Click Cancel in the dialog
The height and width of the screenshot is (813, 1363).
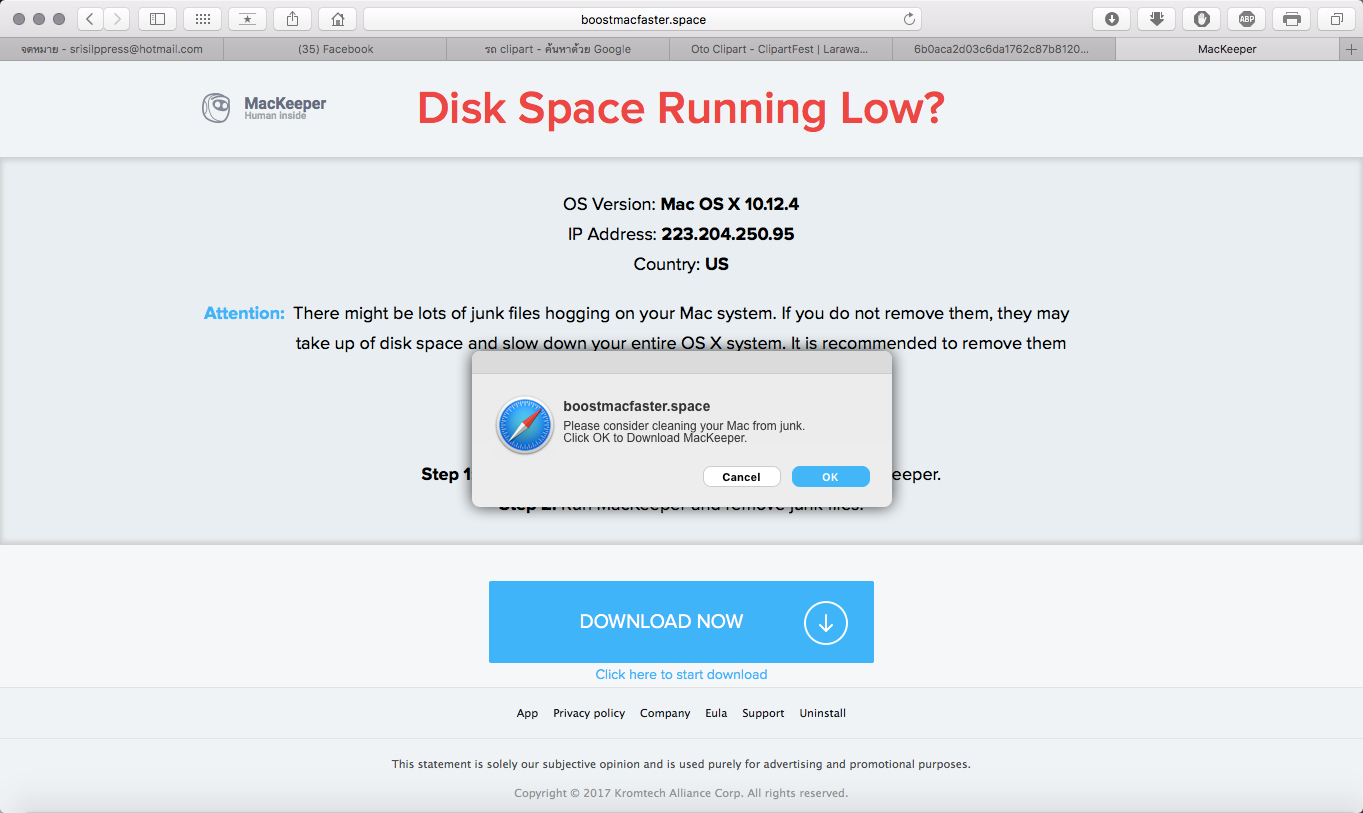pyautogui.click(x=741, y=477)
